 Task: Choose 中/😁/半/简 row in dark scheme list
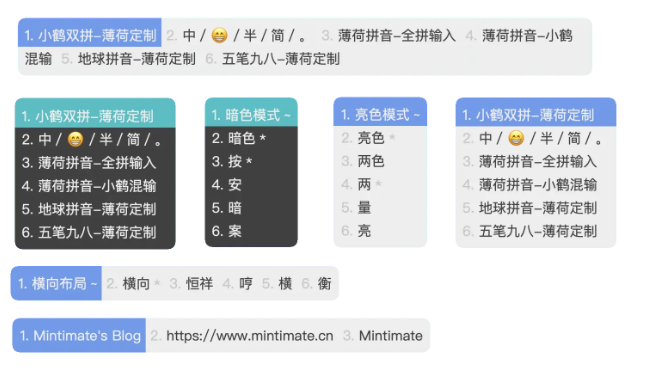tap(95, 139)
